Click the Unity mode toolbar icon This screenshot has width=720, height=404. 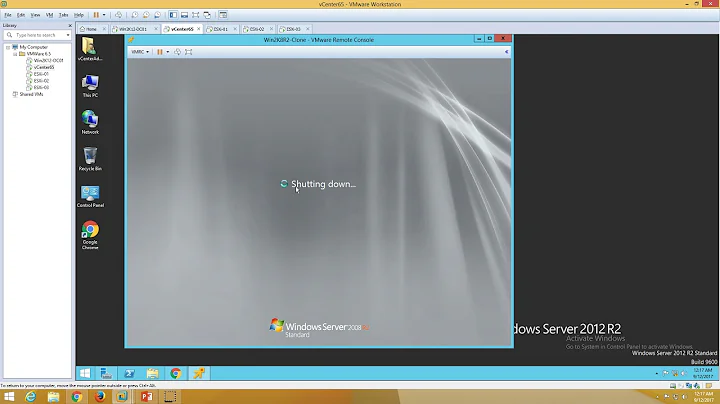pos(207,15)
